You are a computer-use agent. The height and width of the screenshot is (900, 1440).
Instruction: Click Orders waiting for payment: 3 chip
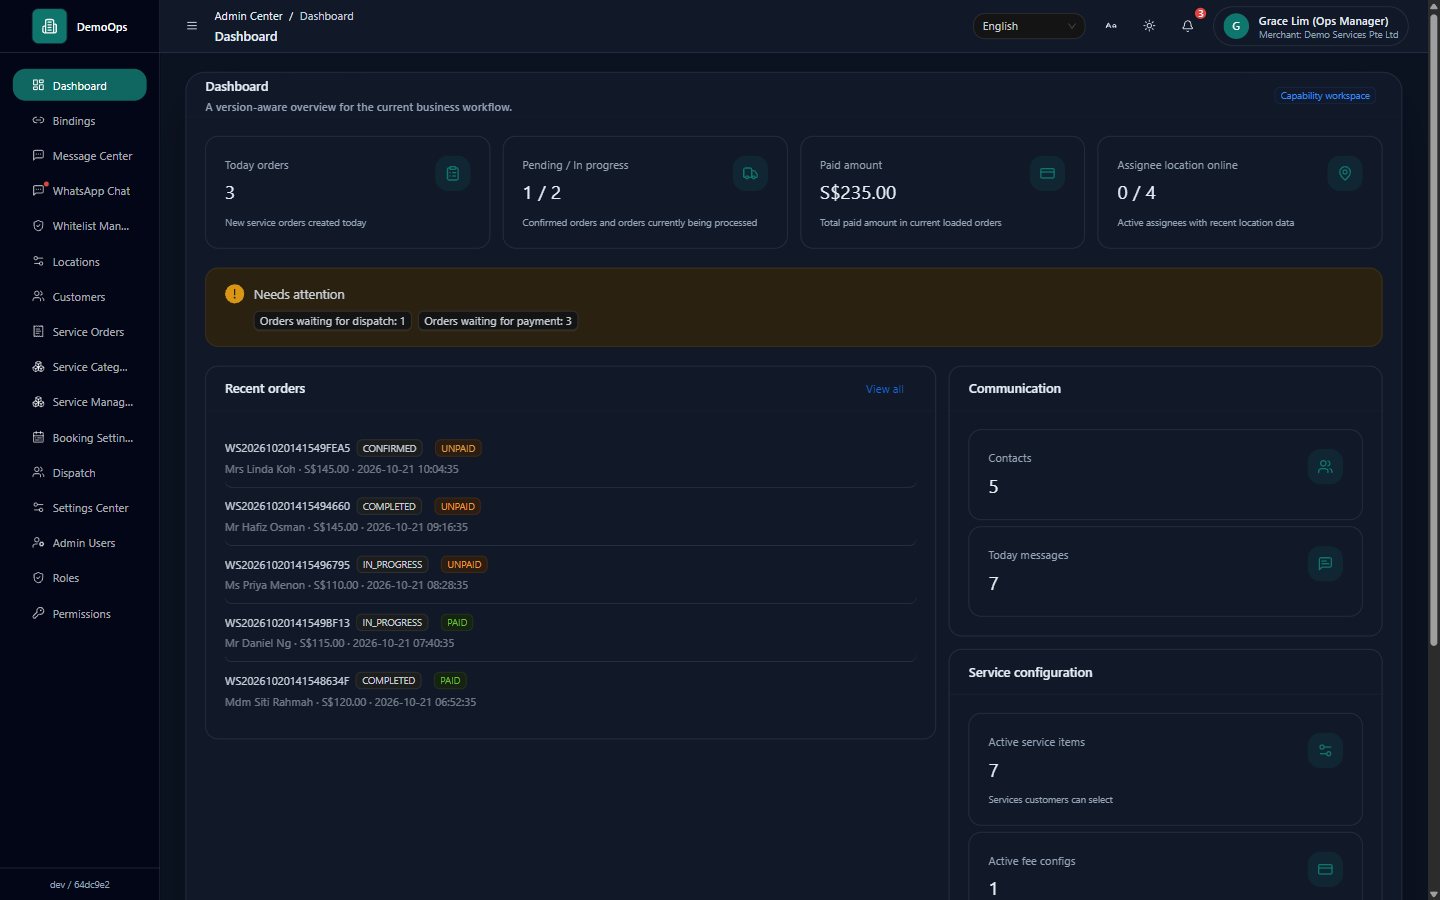(x=498, y=321)
